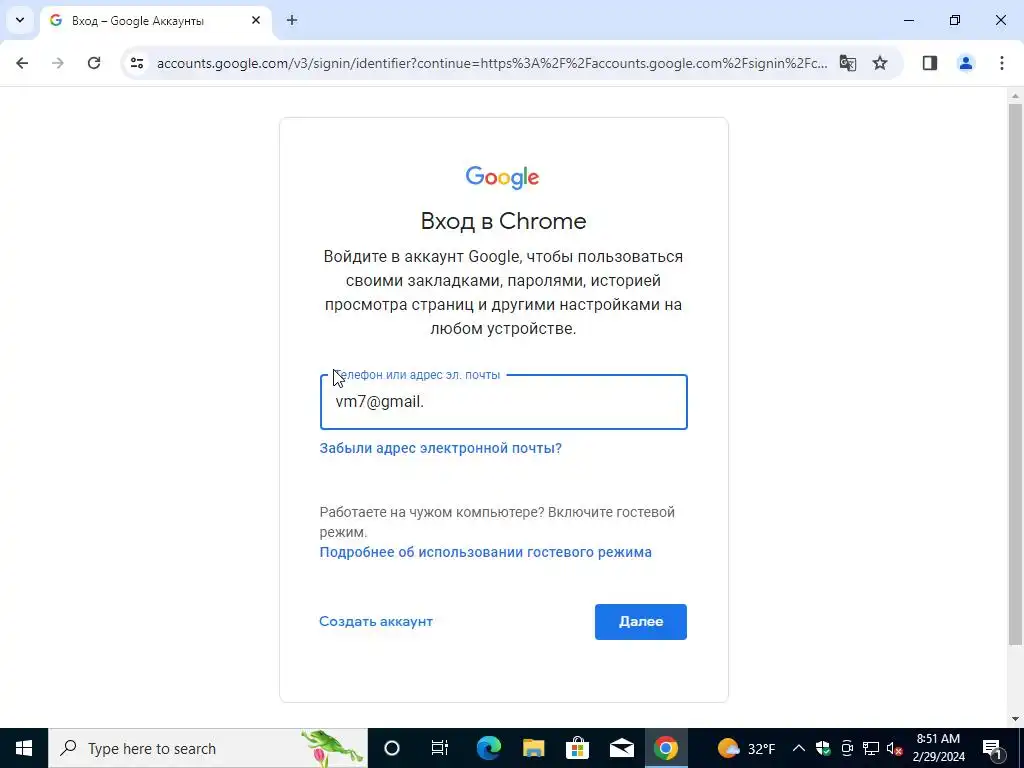Show hidden system tray icons chevron
Image resolution: width=1024 pixels, height=768 pixels.
tap(798, 748)
